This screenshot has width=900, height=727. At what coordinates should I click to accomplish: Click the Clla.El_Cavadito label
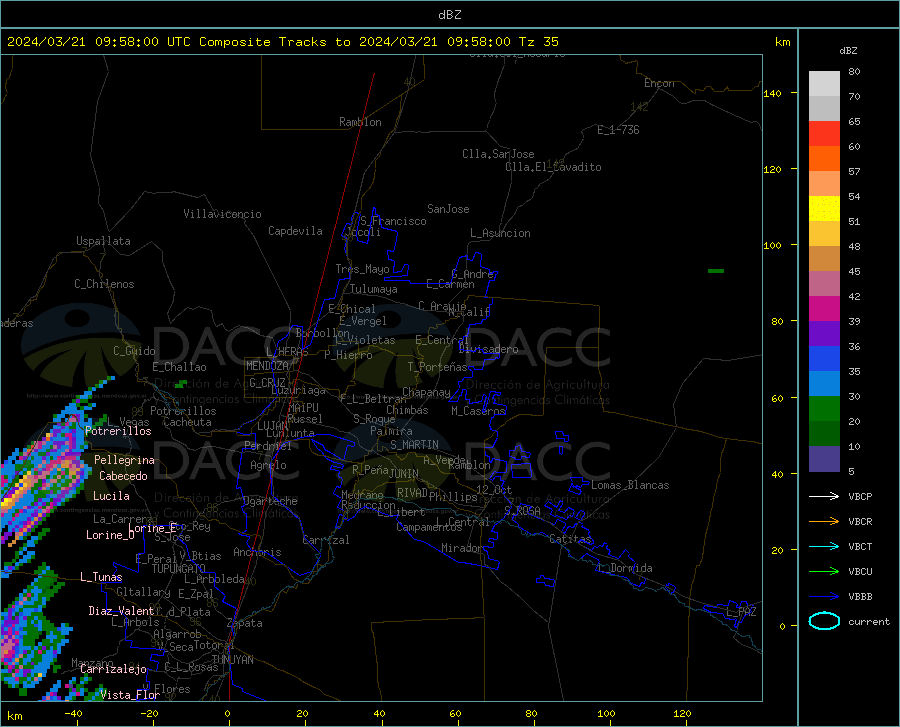553,167
